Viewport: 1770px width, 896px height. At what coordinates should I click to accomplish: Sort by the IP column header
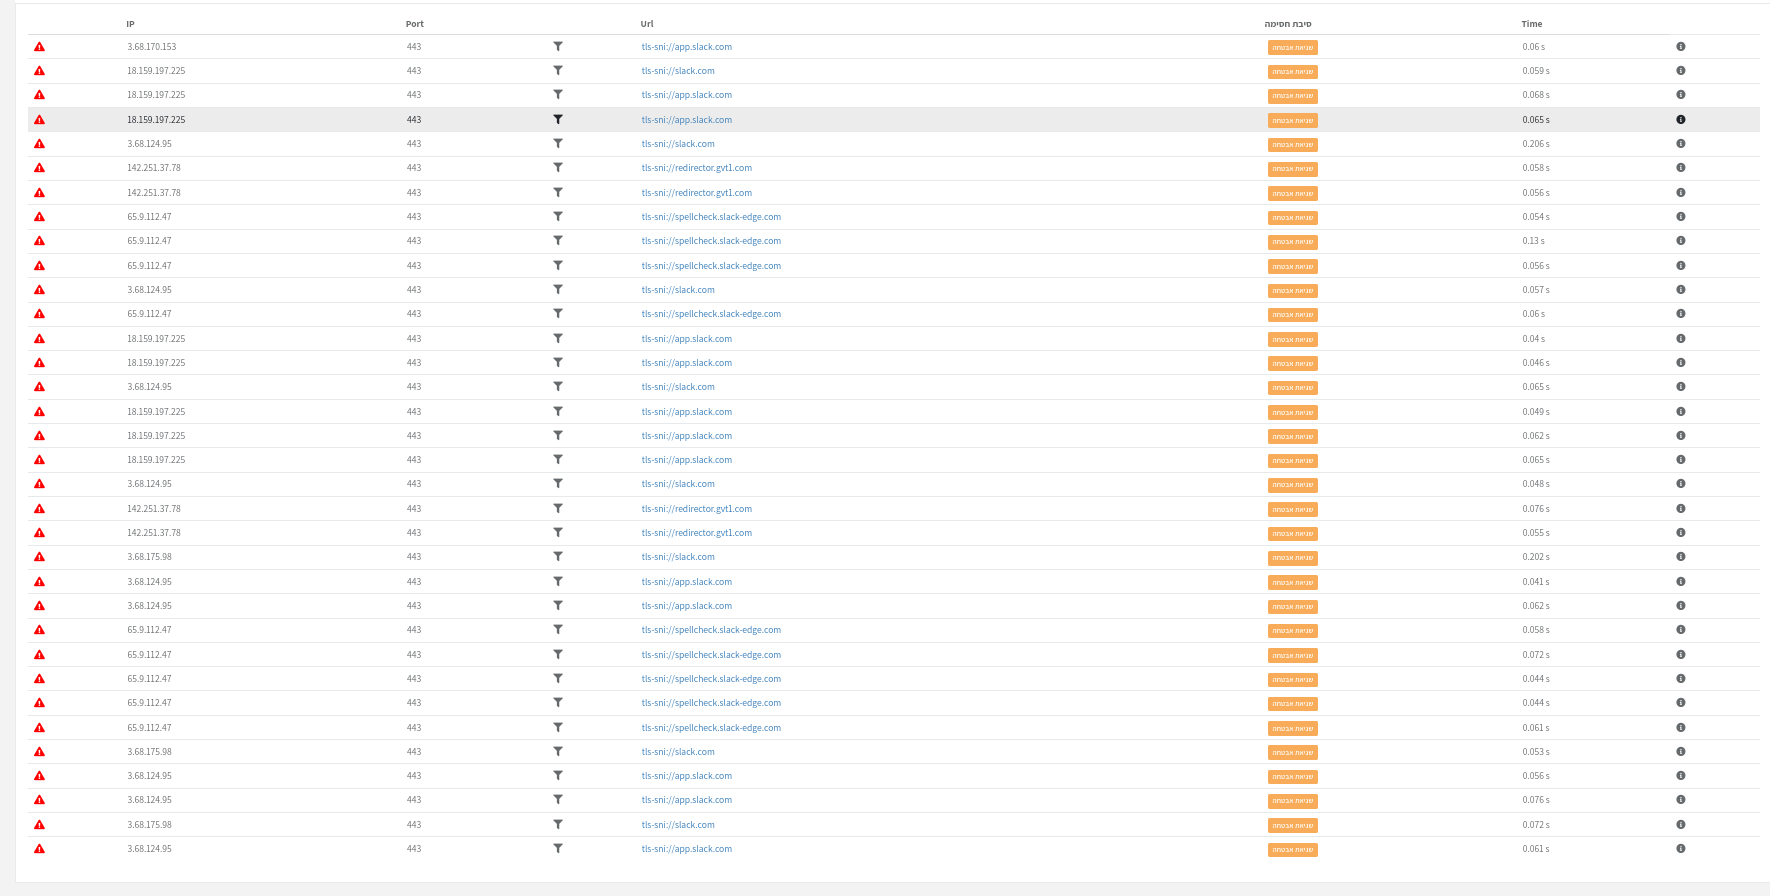click(131, 24)
